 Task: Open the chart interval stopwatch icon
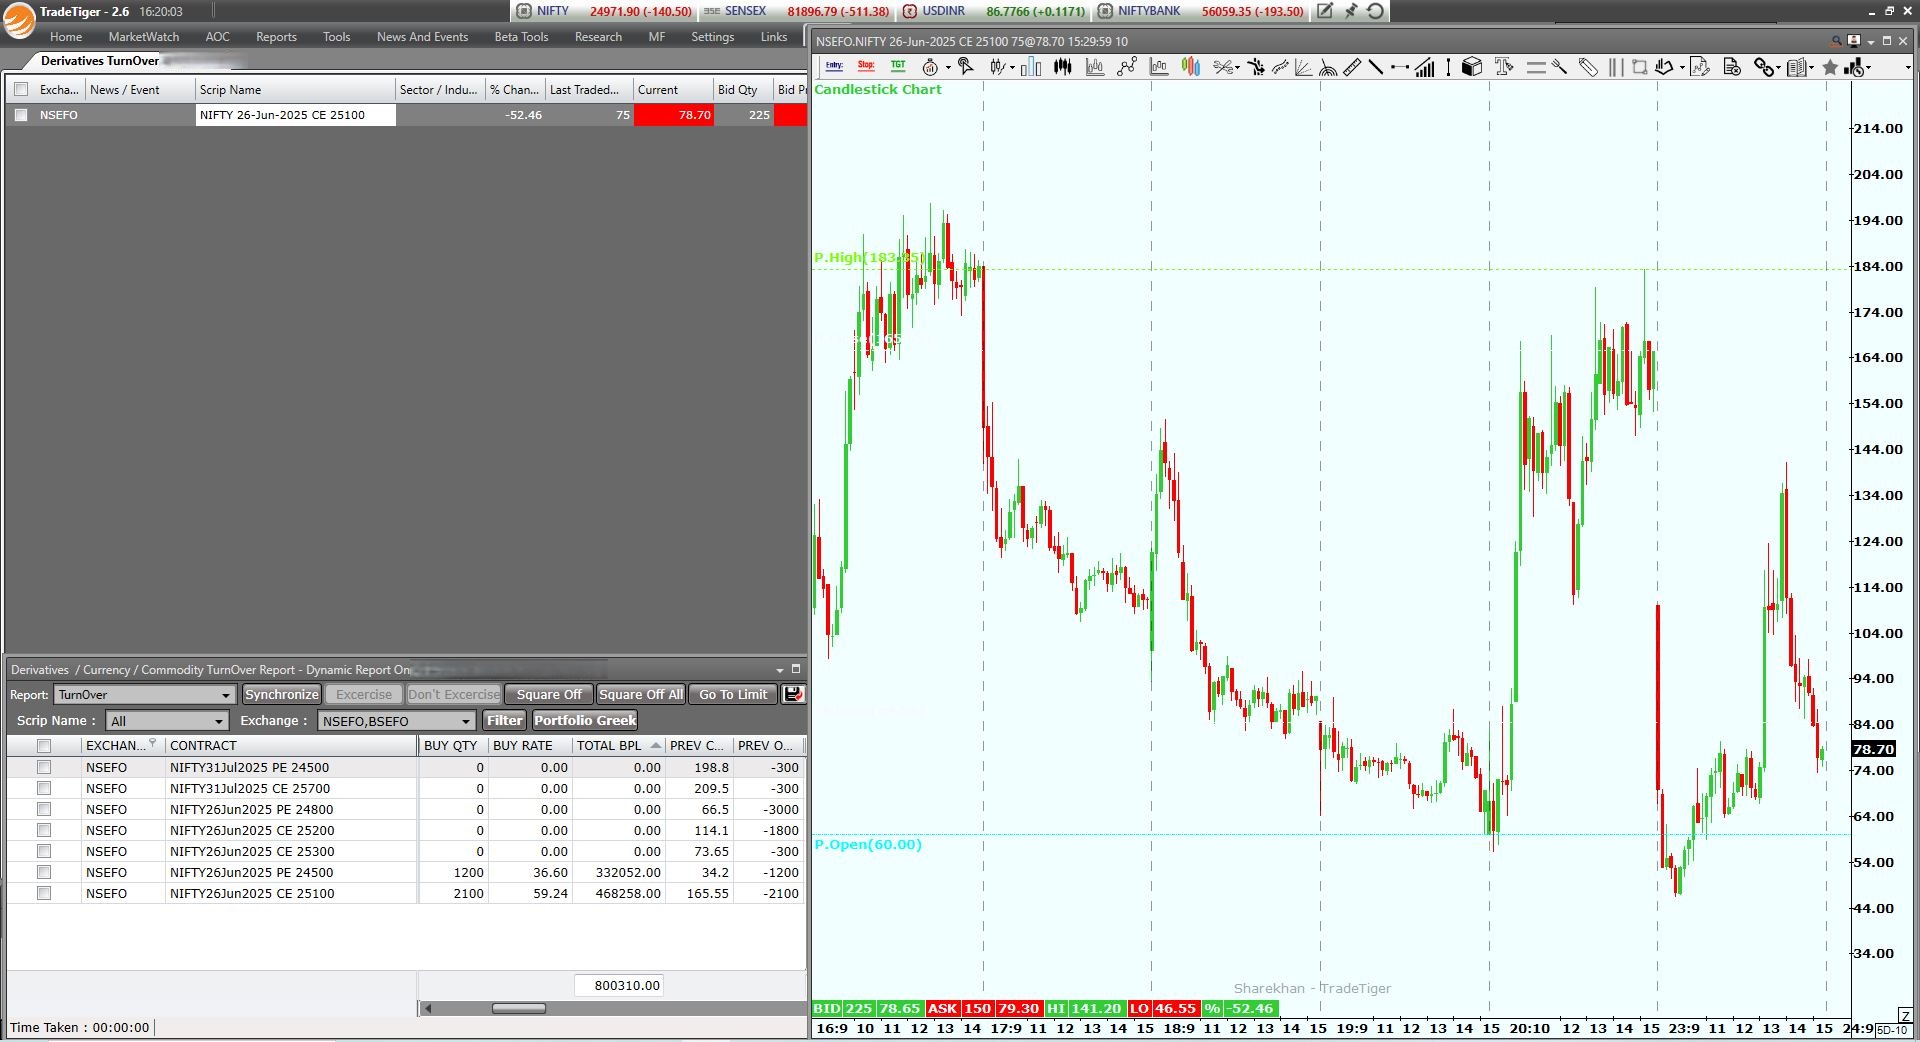[x=930, y=67]
